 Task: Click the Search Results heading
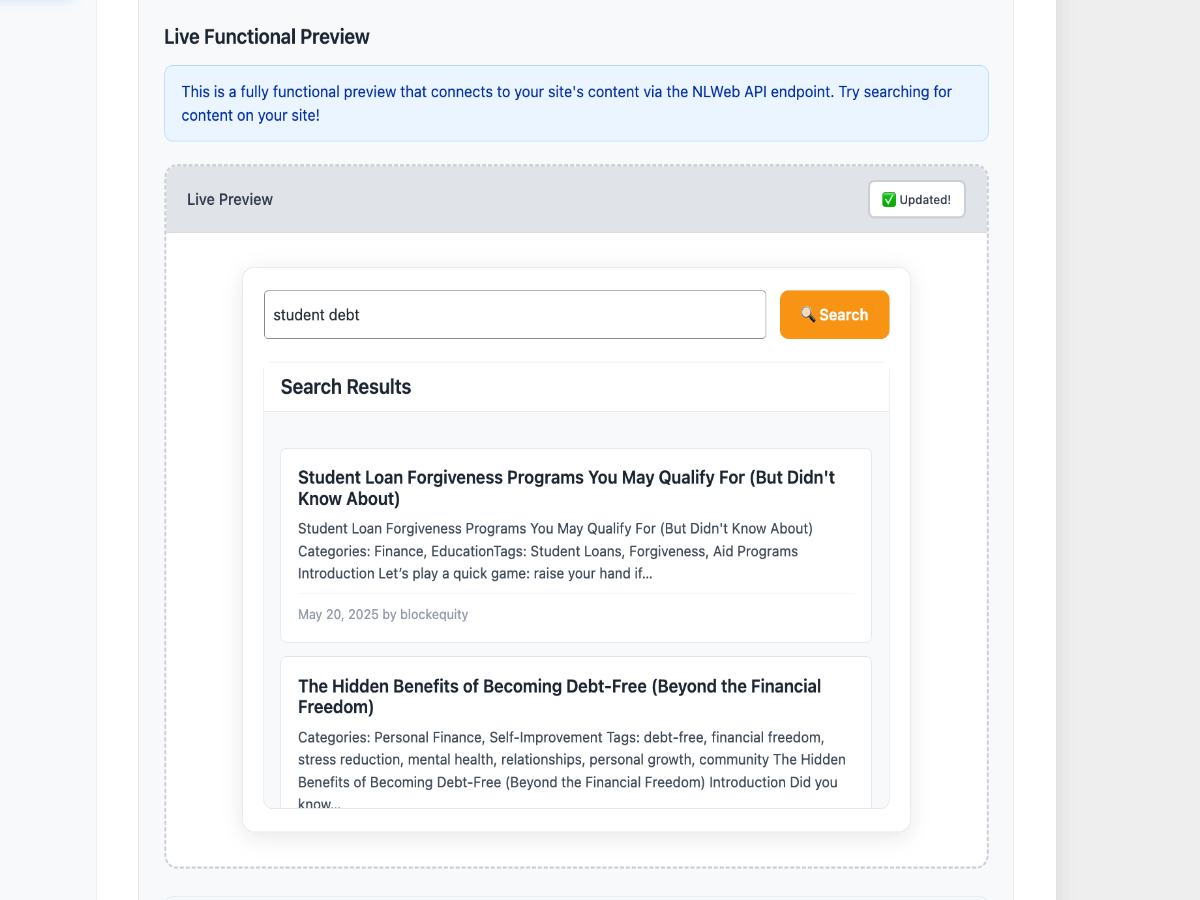coord(346,387)
